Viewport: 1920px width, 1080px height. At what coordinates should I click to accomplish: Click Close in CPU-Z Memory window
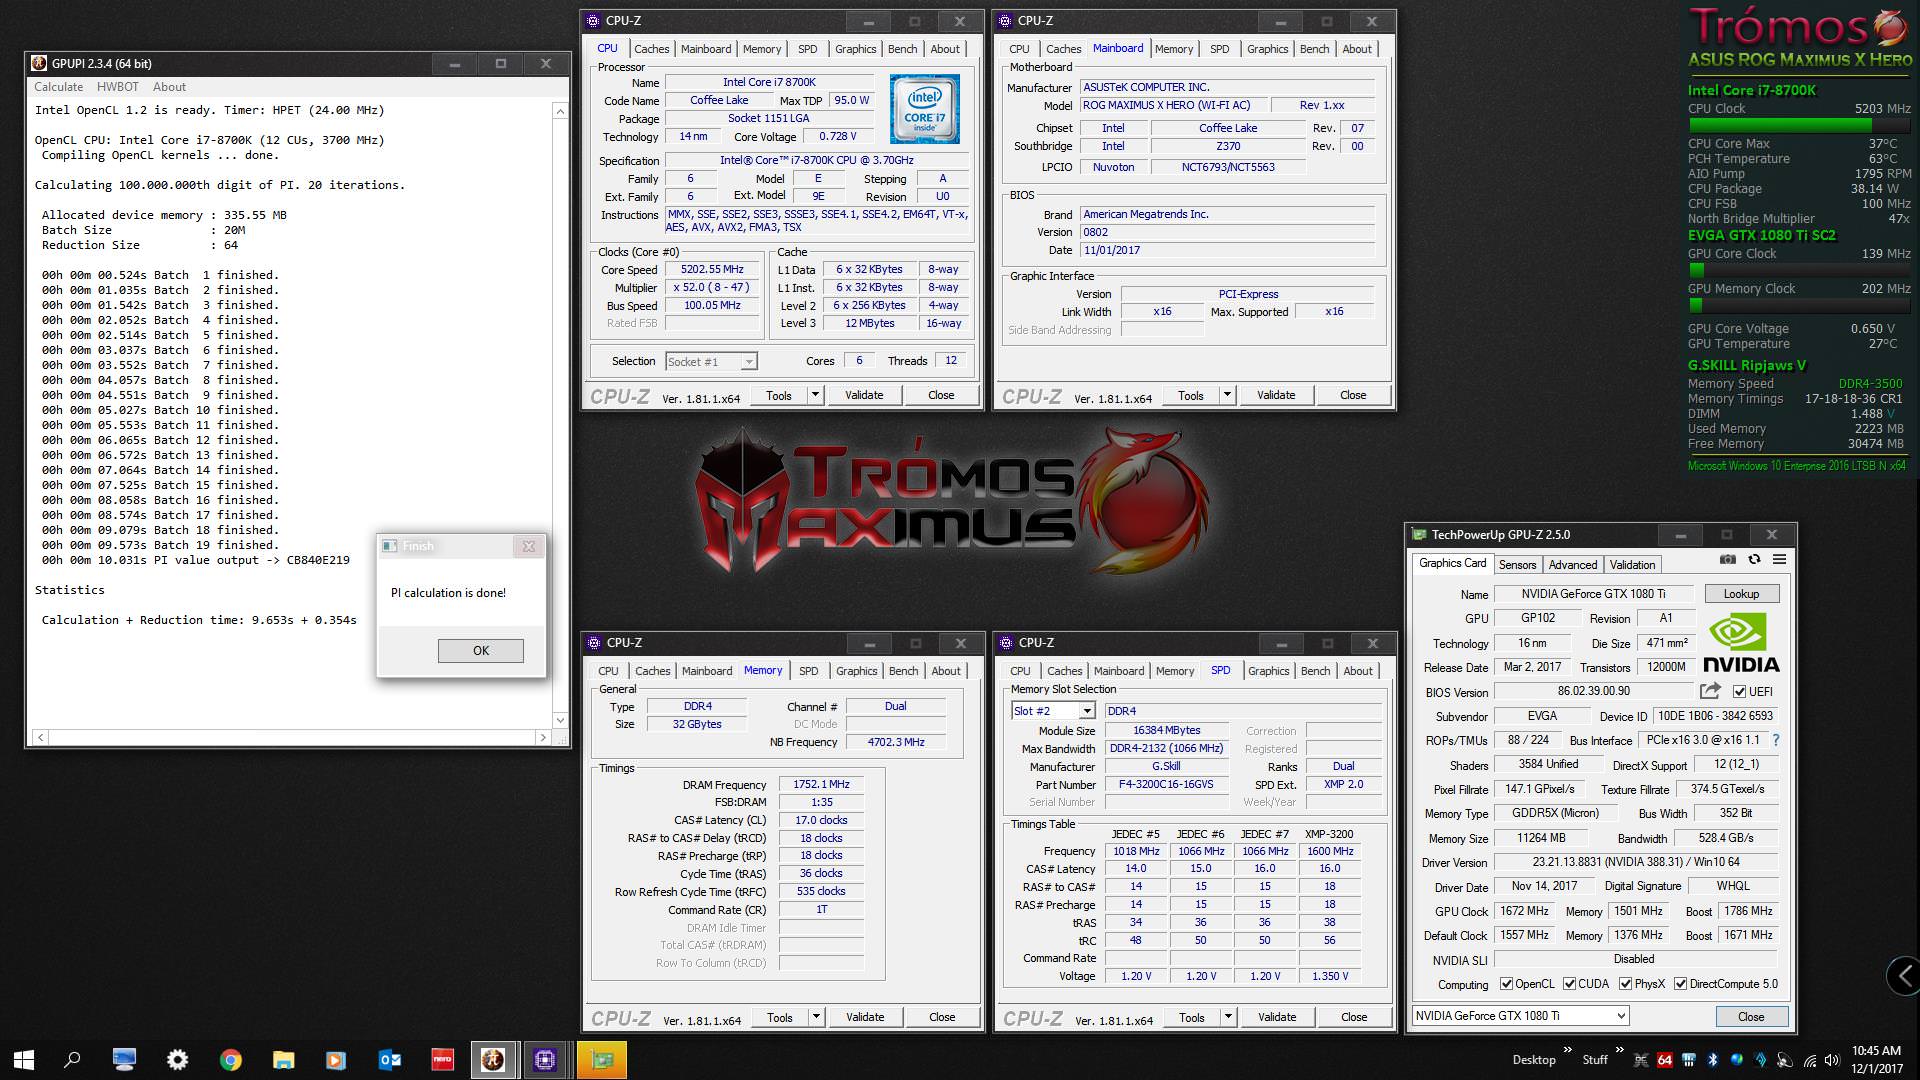(x=942, y=1017)
